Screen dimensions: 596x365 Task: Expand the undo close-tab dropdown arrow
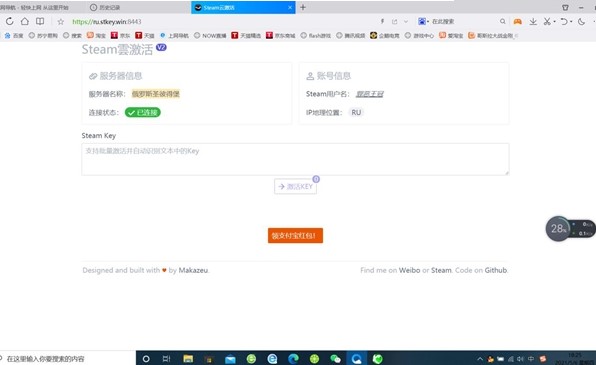[571, 22]
